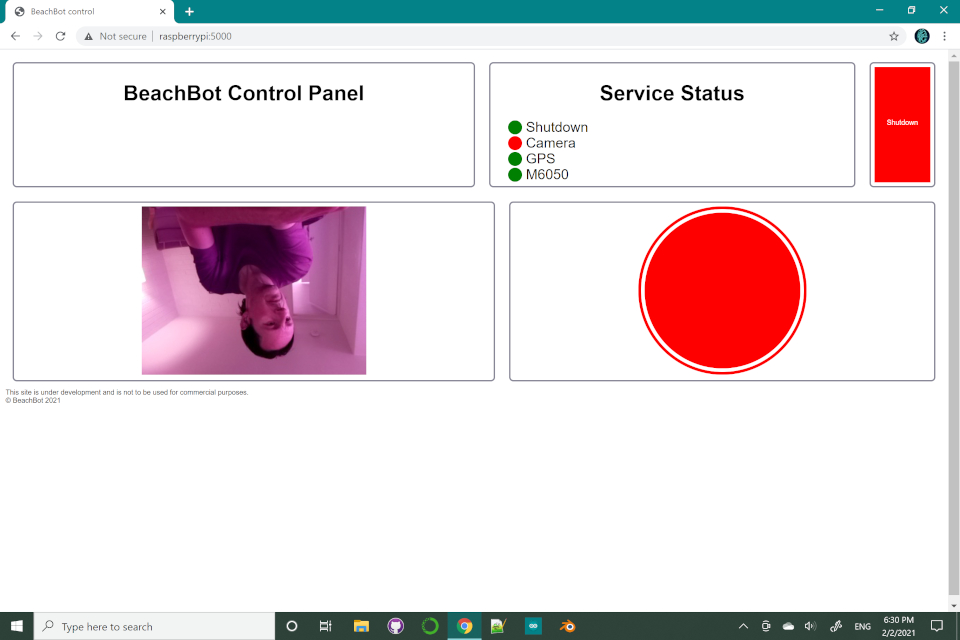Click the green M6050 status indicator

pyautogui.click(x=515, y=175)
